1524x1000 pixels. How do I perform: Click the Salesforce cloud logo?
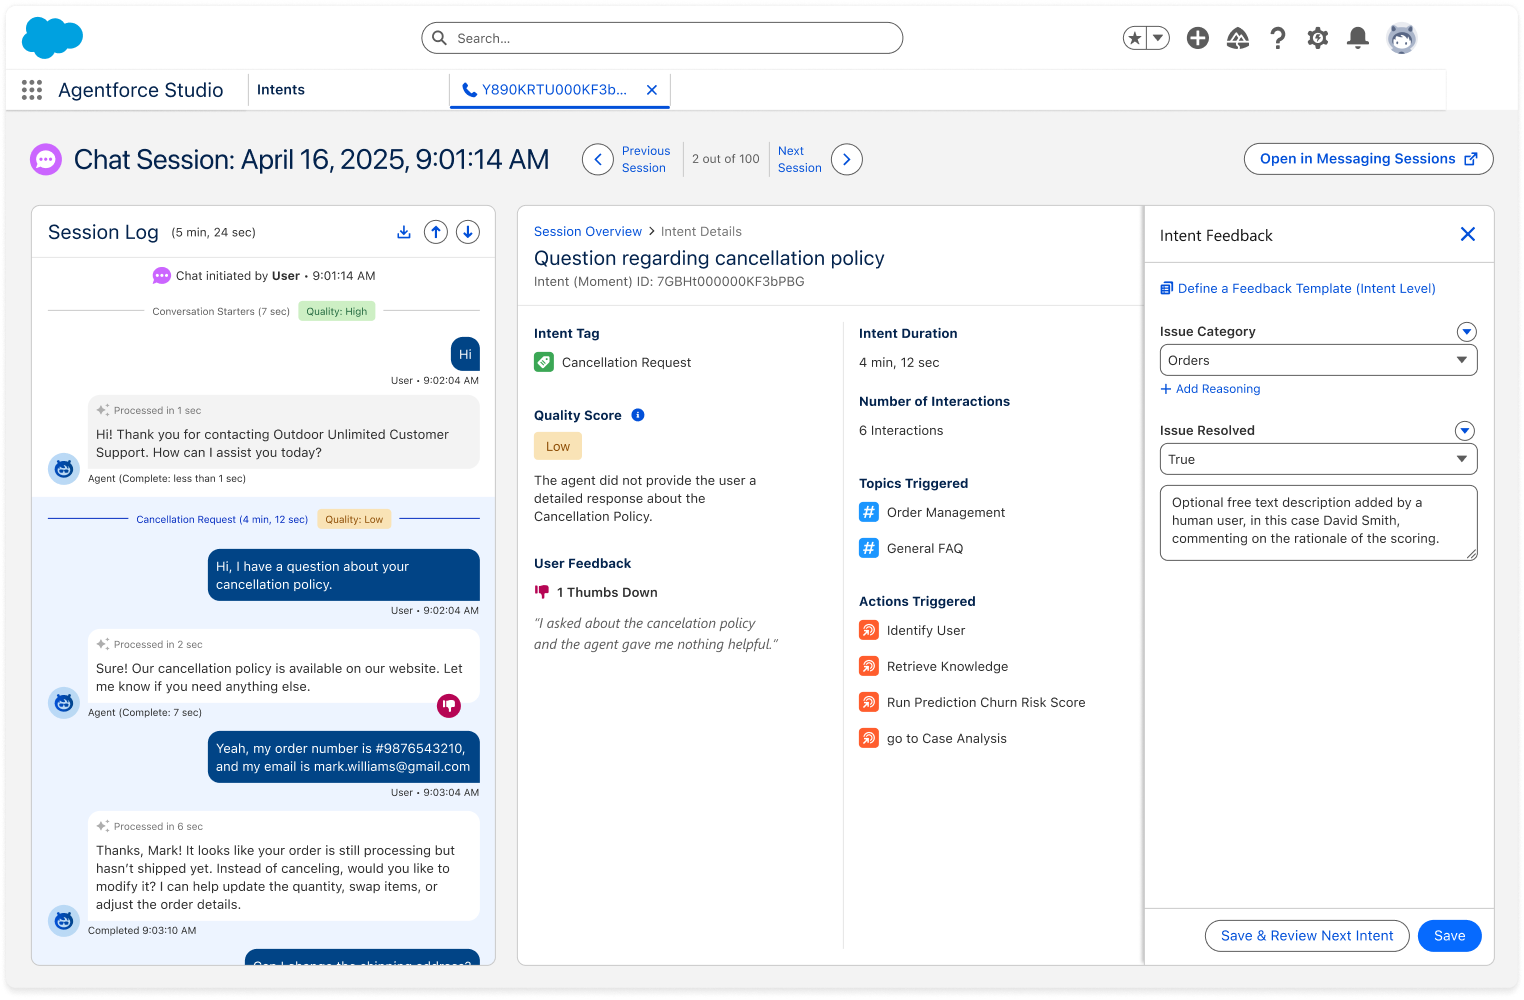52,38
